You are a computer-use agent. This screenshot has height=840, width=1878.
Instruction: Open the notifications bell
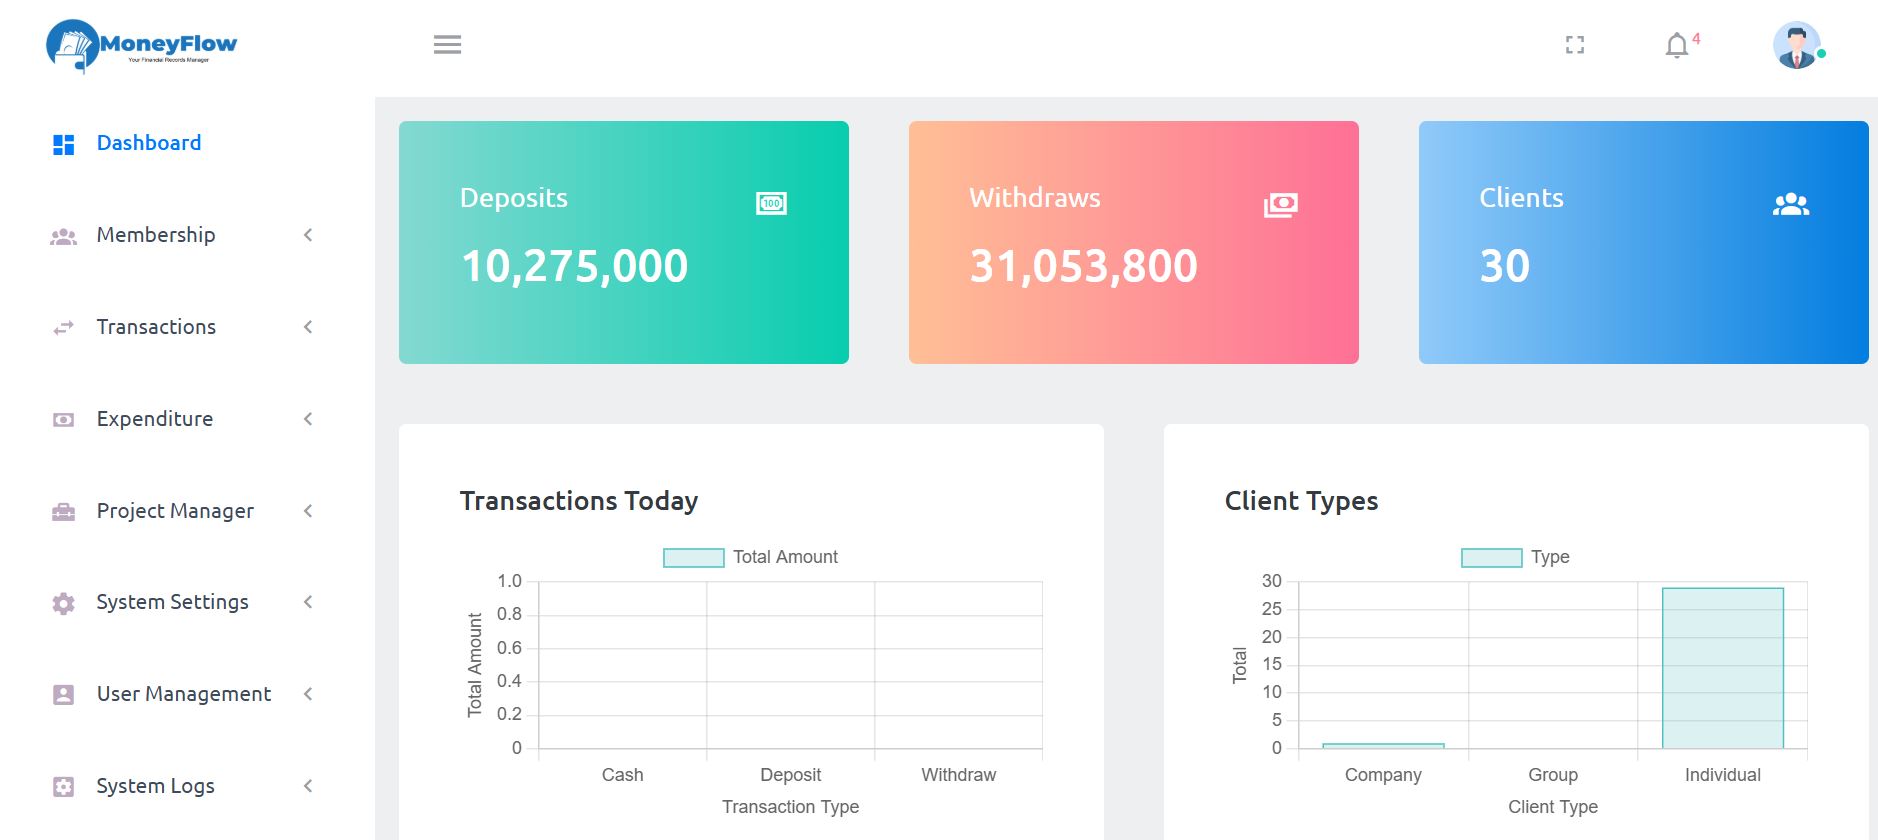tap(1677, 46)
